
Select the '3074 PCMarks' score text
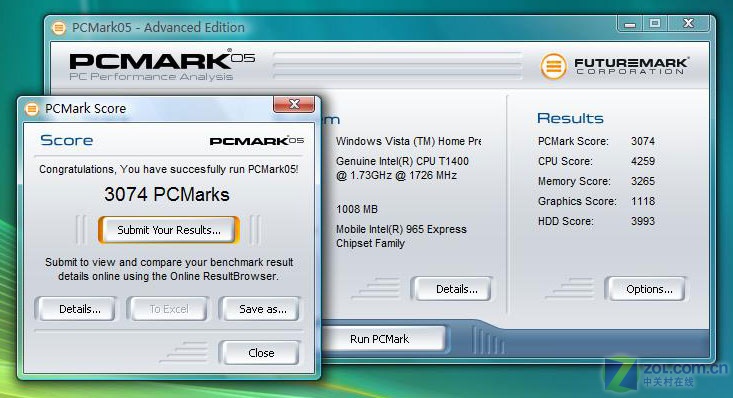(167, 194)
